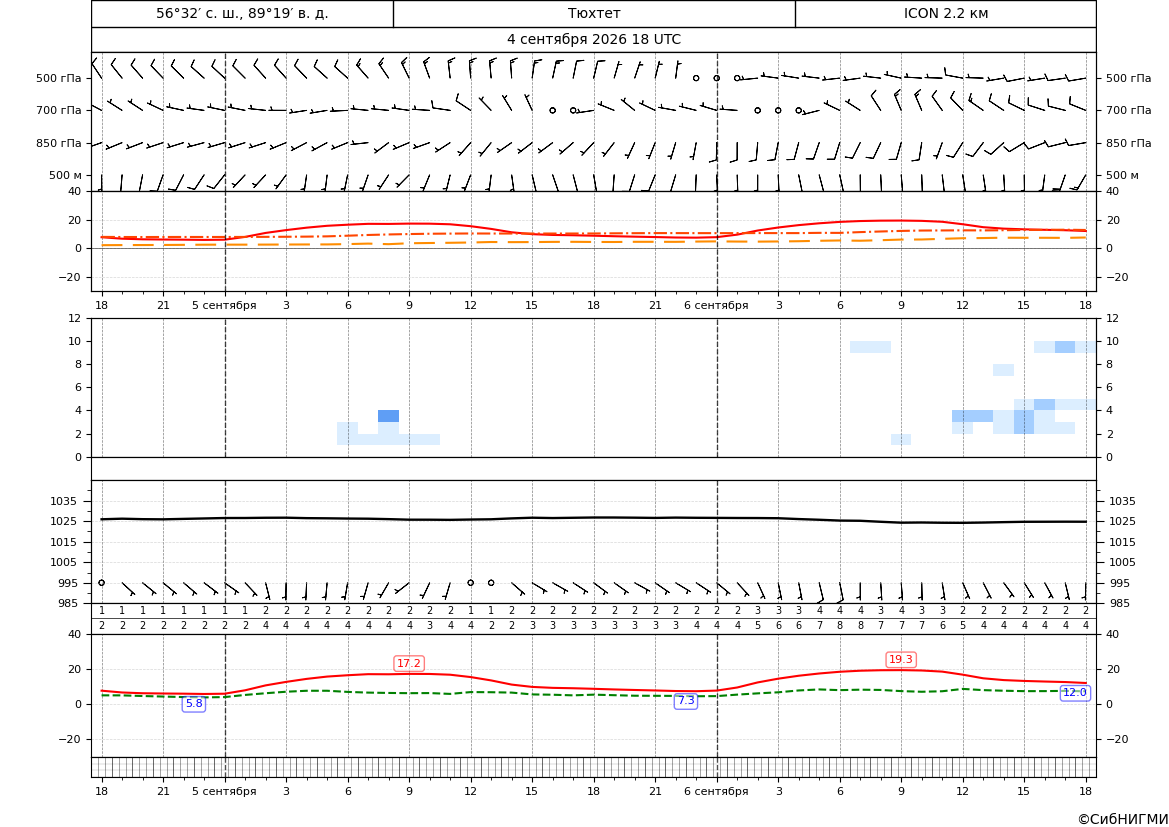The image size is (1169, 827).
Task: Click the 850 гПа left axis label
Action: click(59, 143)
